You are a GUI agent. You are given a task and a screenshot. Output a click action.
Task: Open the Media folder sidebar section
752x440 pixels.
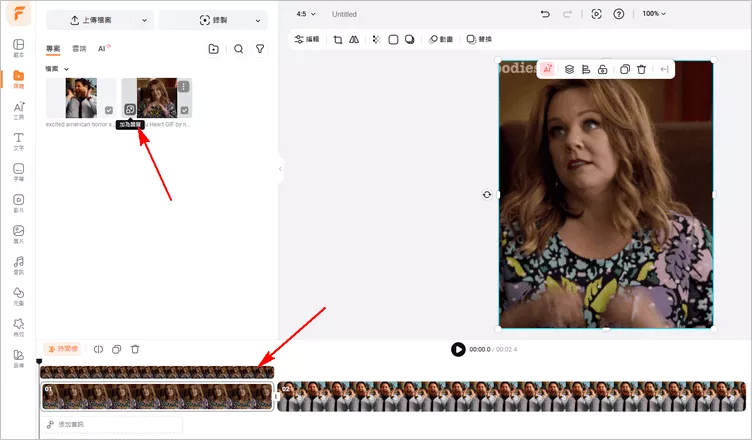[x=19, y=79]
